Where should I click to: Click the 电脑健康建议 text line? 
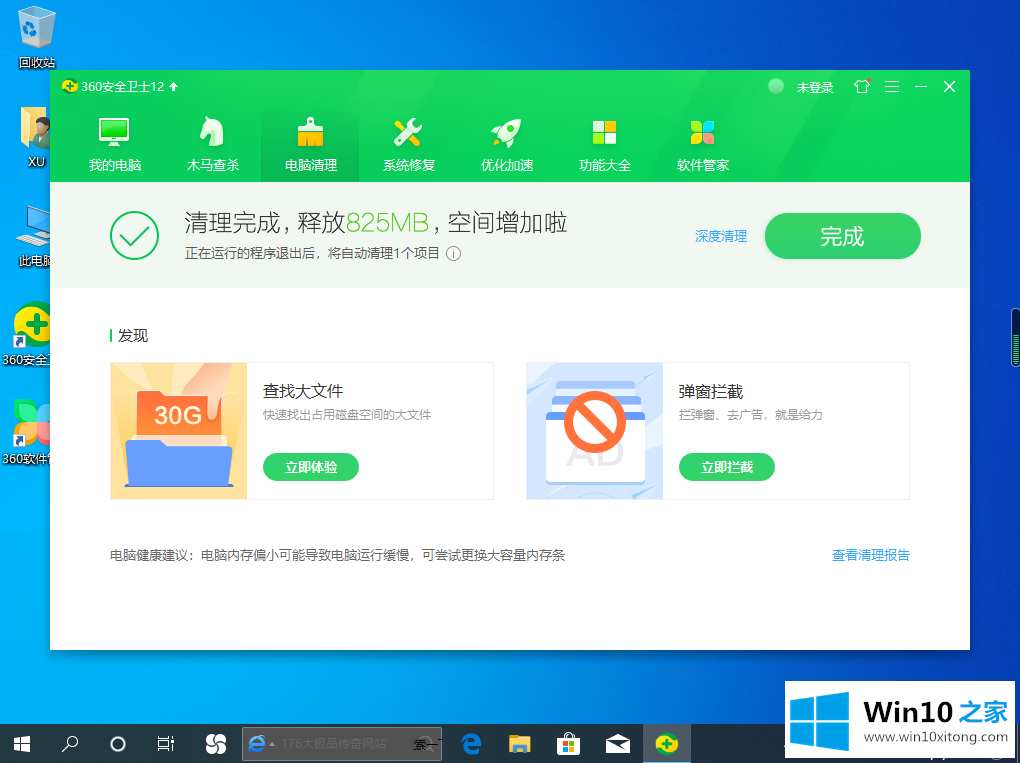pyautogui.click(x=337, y=555)
